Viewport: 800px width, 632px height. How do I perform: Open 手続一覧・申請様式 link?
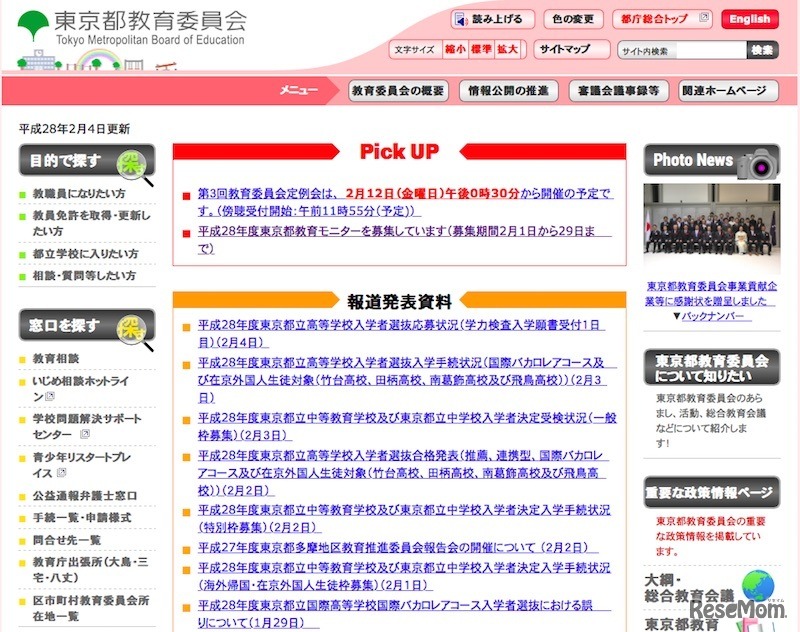82,518
